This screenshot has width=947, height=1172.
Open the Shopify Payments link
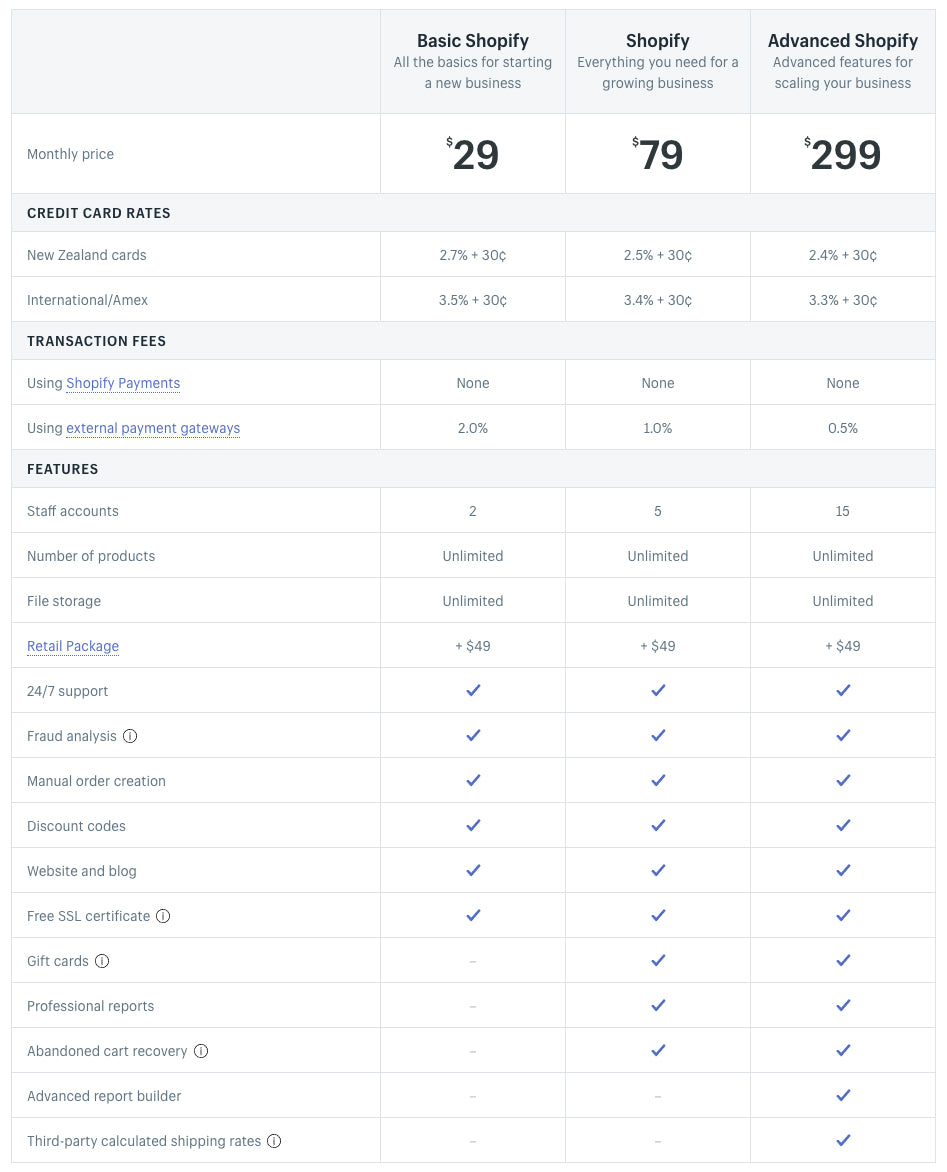pos(123,383)
